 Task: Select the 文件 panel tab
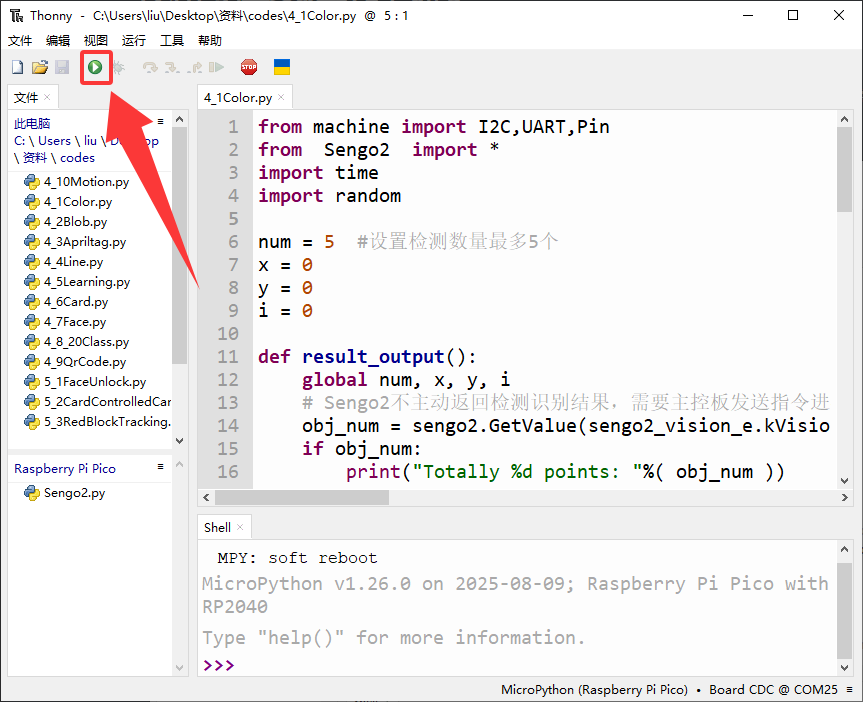(26, 97)
